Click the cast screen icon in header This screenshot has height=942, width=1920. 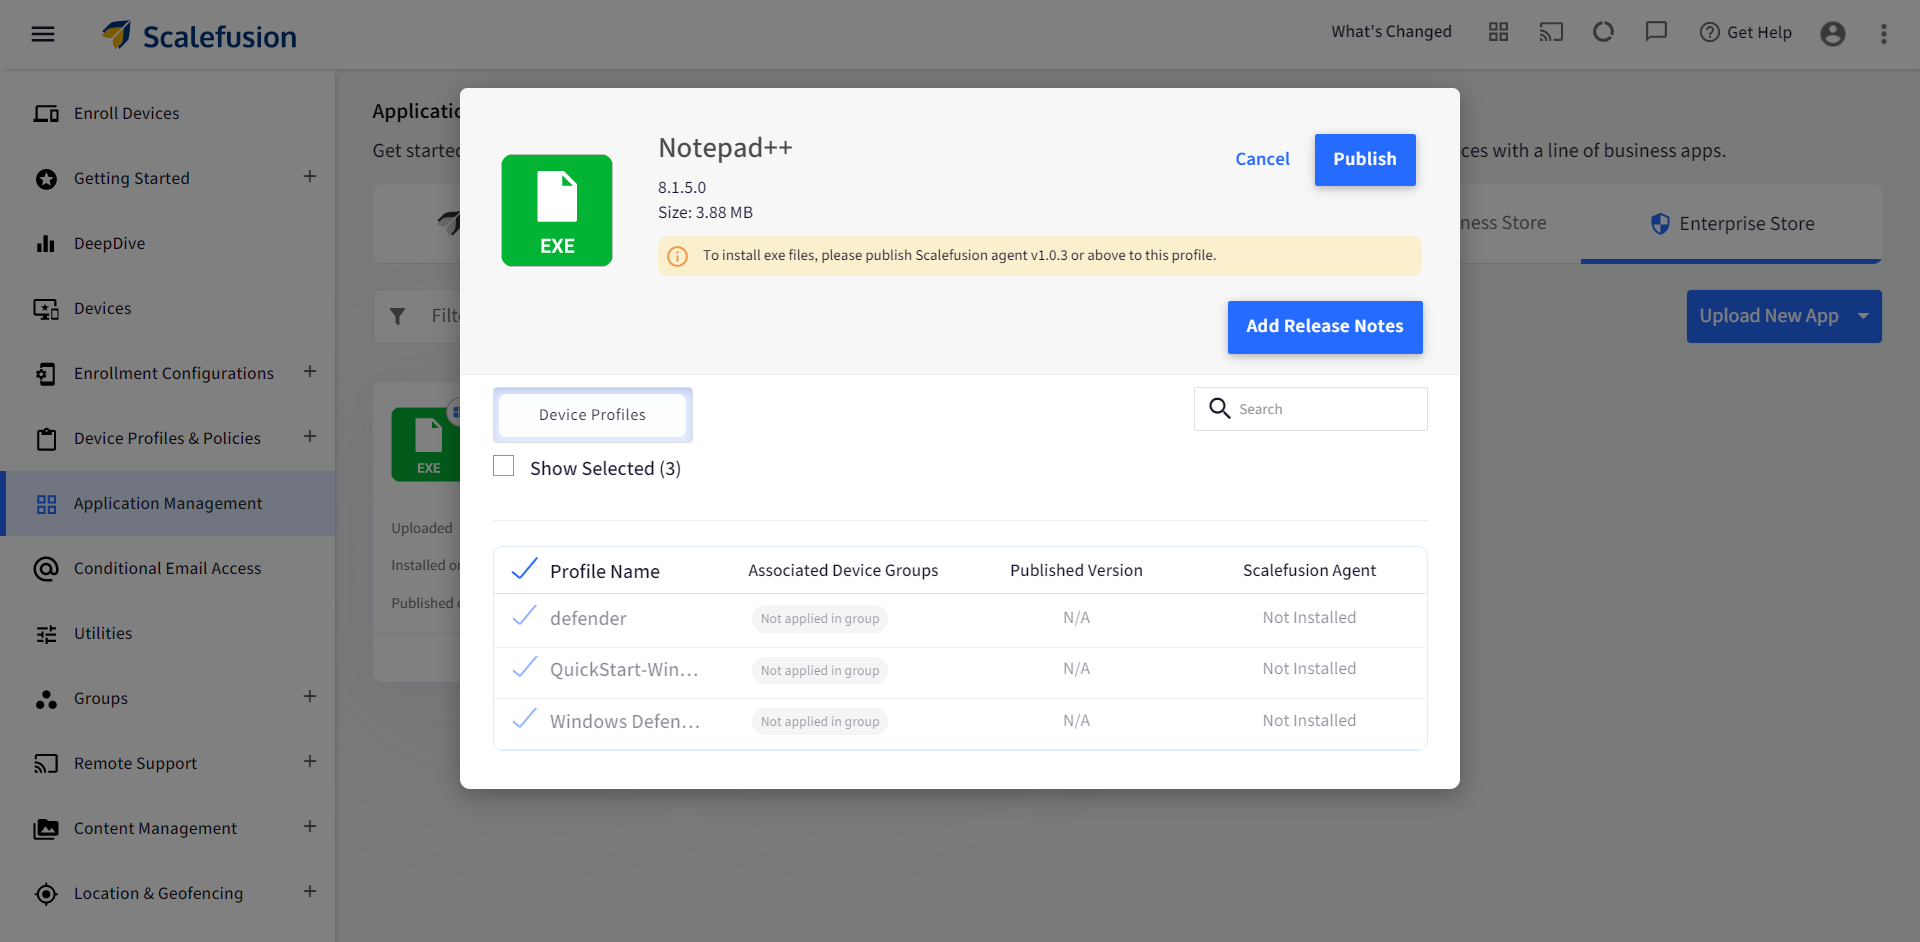(x=1551, y=32)
